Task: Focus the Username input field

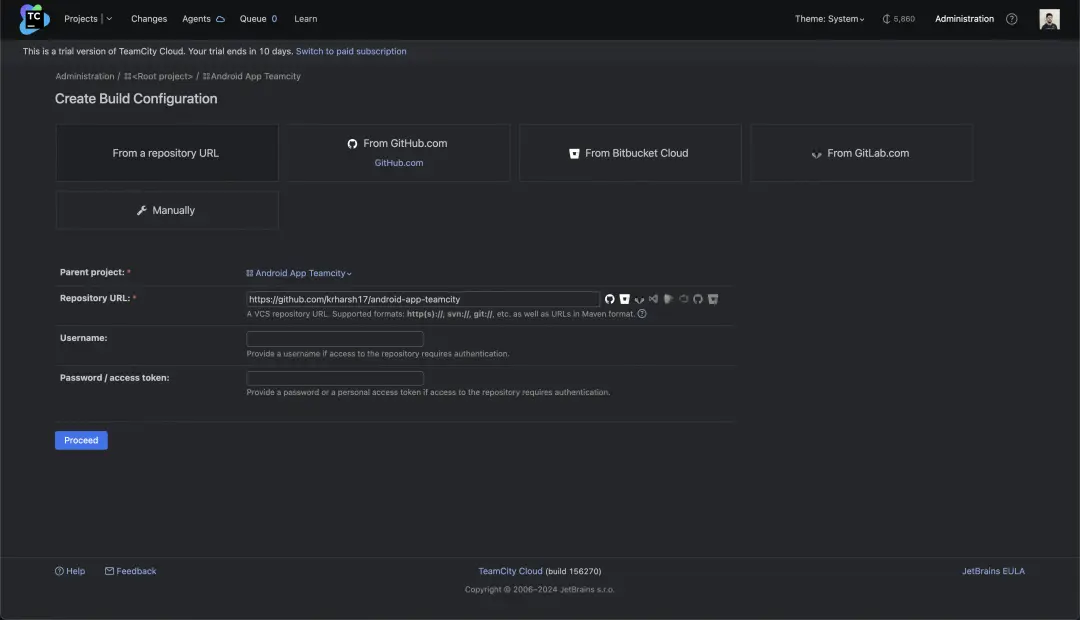Action: click(335, 339)
